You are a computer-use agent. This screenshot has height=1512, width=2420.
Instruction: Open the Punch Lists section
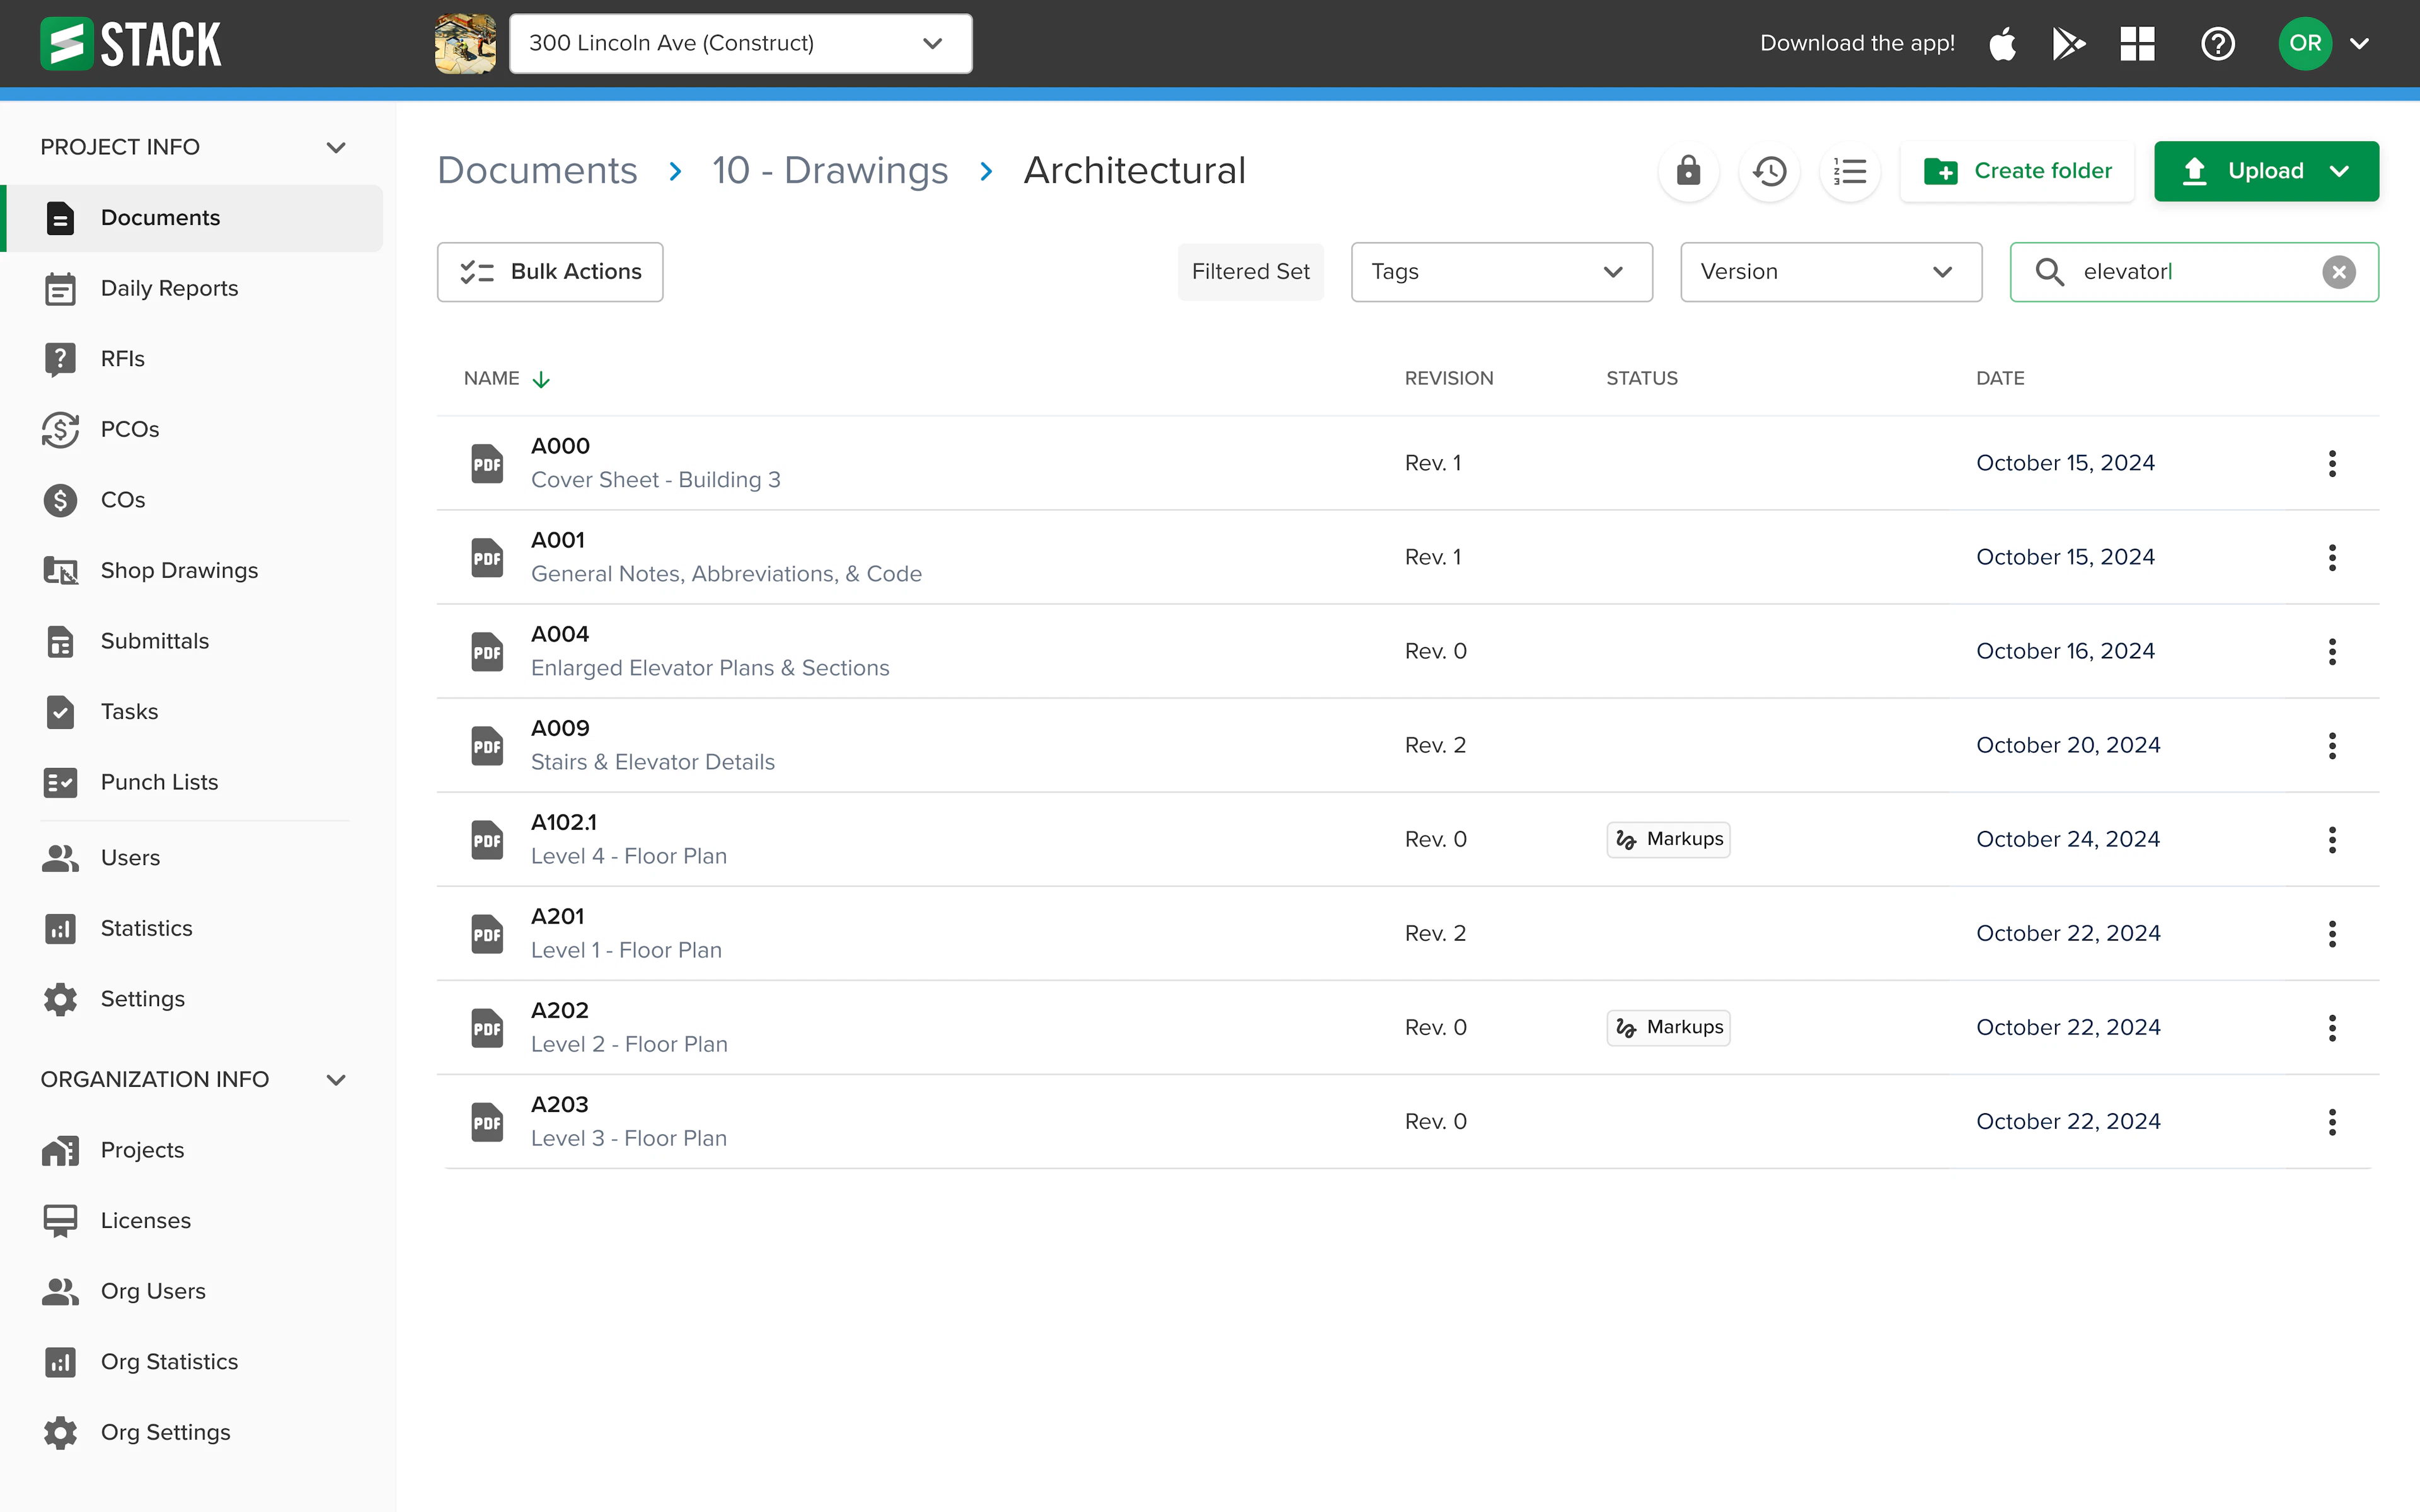pyautogui.click(x=158, y=782)
